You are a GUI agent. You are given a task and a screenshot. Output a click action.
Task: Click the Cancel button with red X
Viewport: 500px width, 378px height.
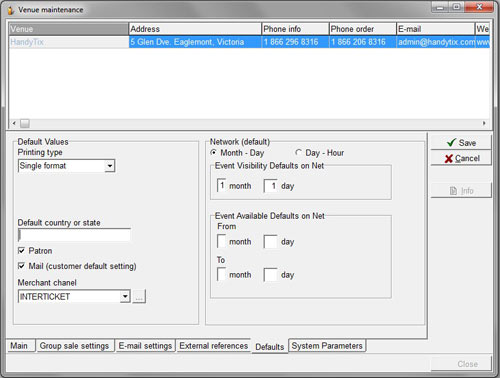click(461, 158)
